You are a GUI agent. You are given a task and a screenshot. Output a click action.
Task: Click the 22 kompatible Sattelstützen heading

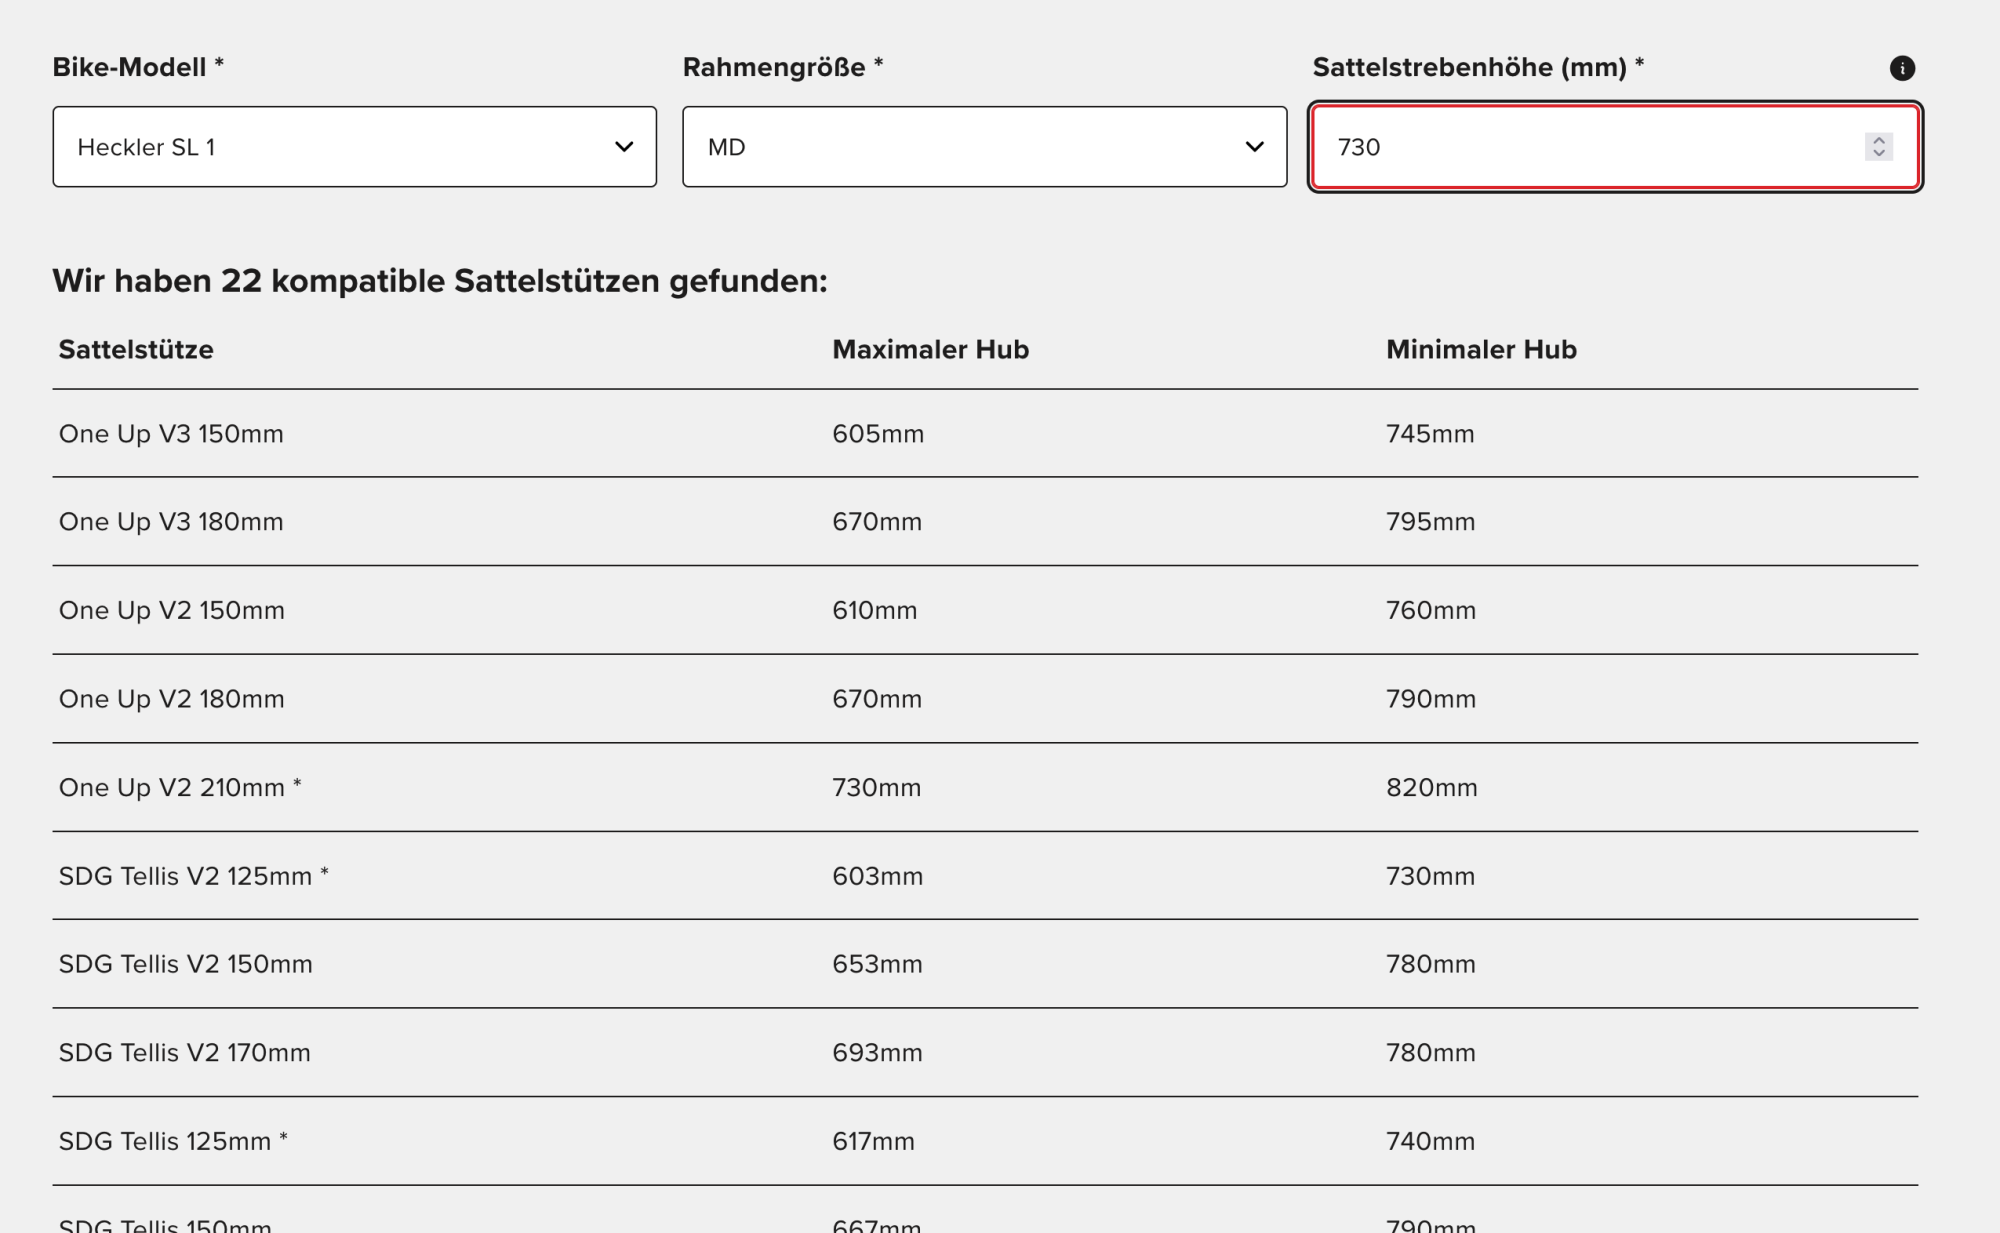coord(440,281)
